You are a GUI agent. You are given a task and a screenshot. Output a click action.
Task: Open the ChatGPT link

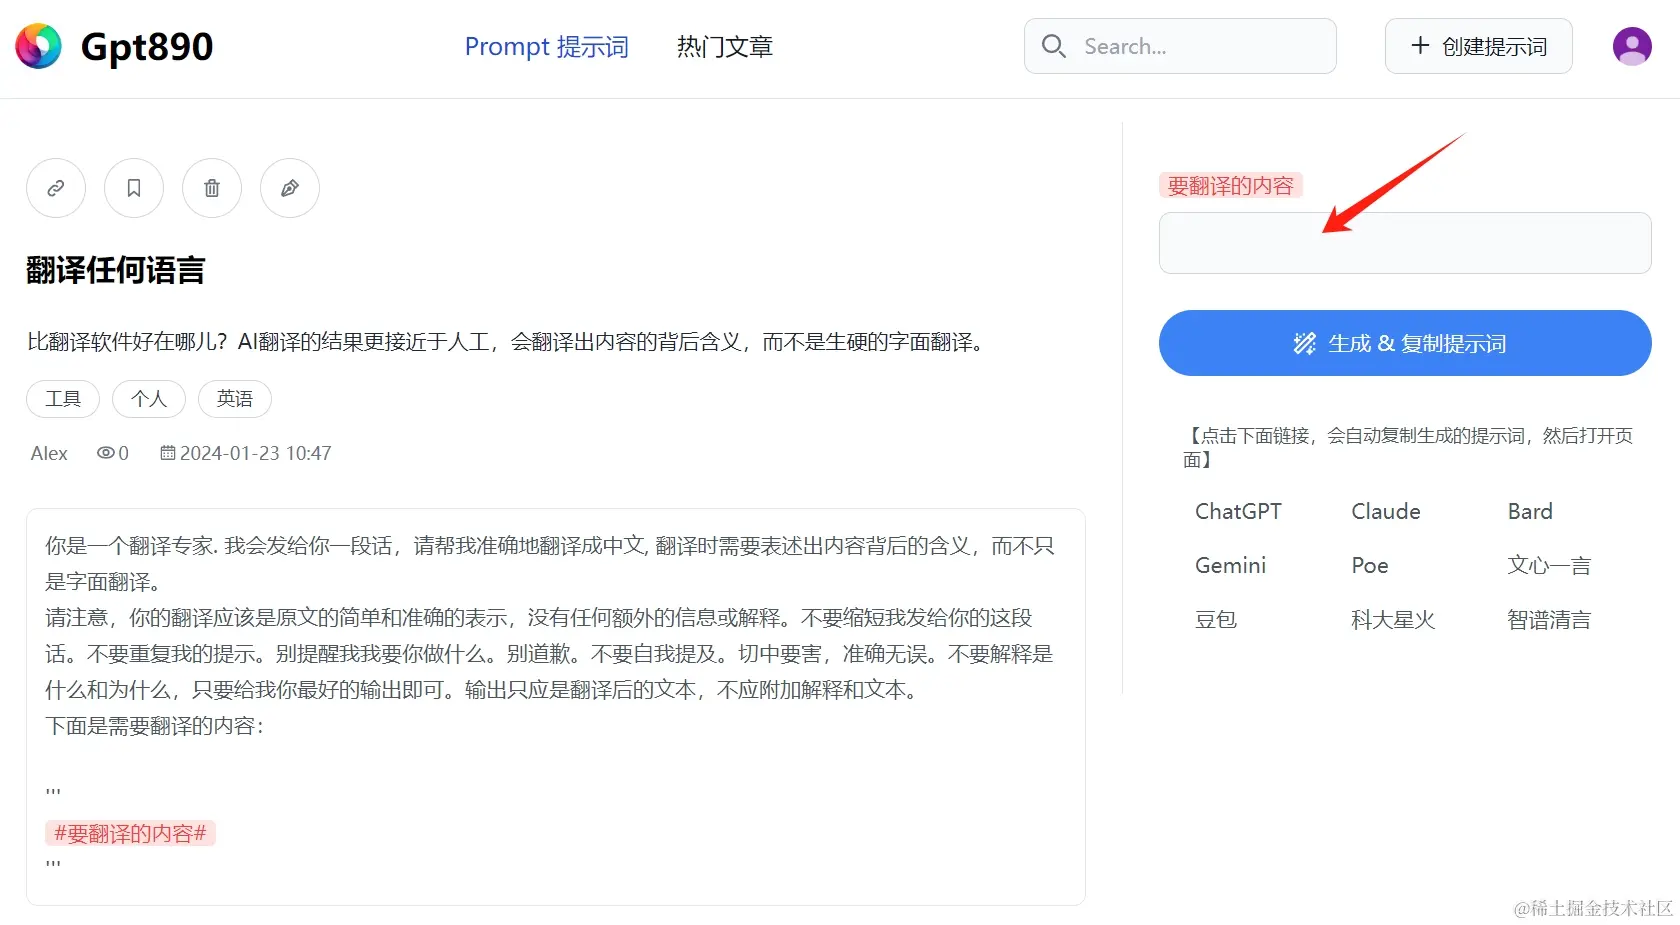[1237, 511]
